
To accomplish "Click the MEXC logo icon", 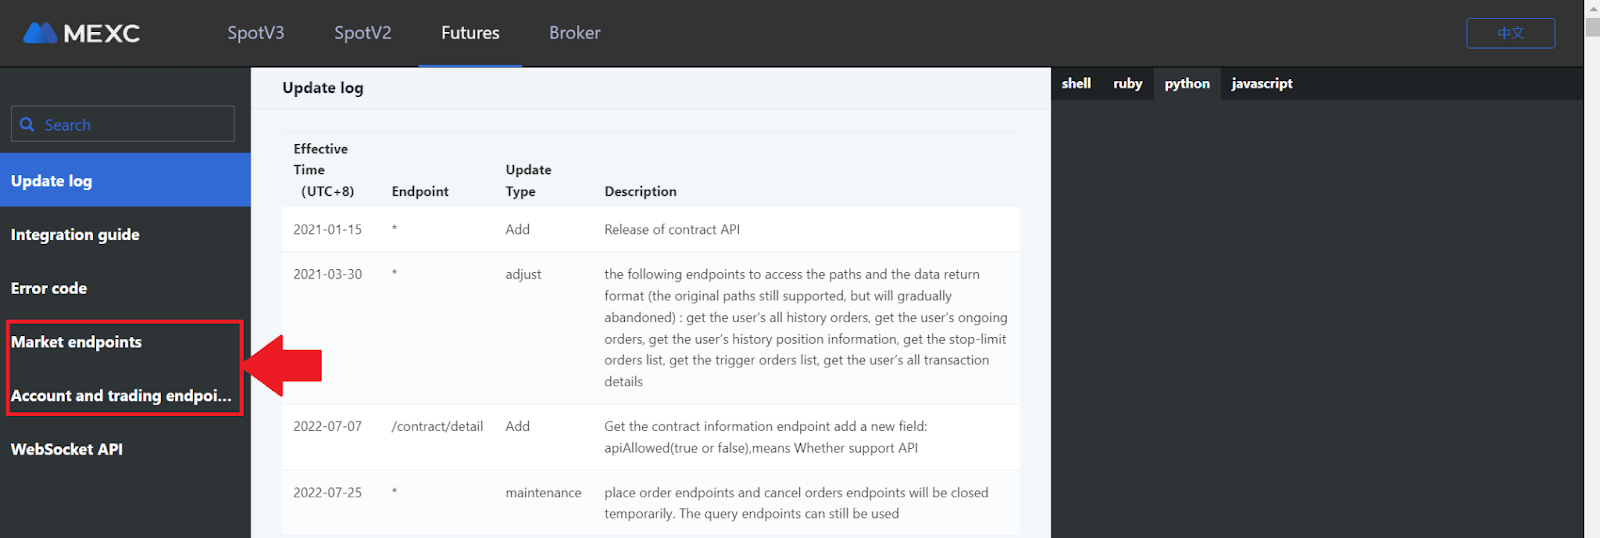I will (x=40, y=33).
